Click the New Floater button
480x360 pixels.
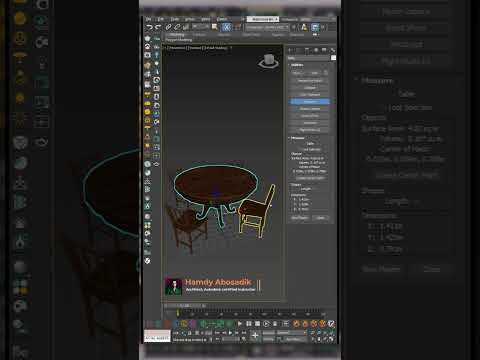pyautogui.click(x=299, y=218)
